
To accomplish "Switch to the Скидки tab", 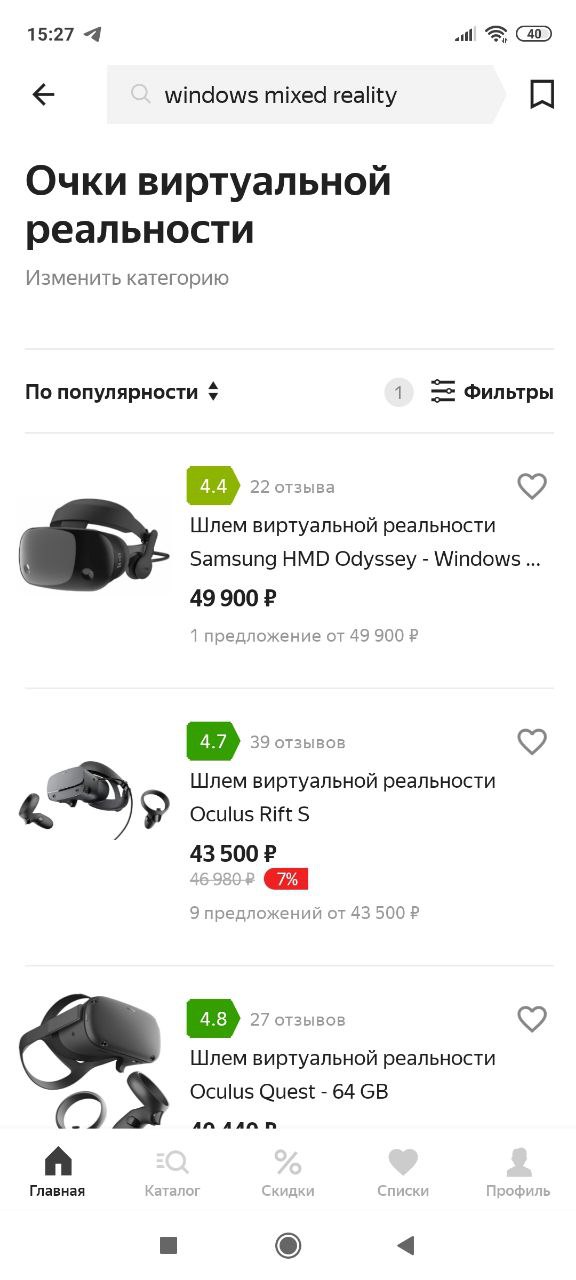I will 288,1173.
